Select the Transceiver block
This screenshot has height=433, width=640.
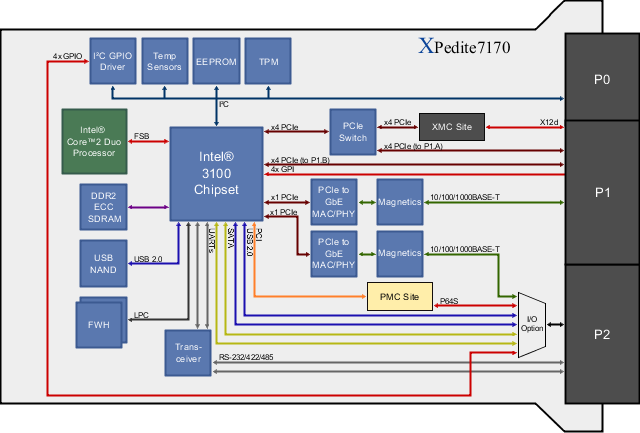tap(188, 353)
